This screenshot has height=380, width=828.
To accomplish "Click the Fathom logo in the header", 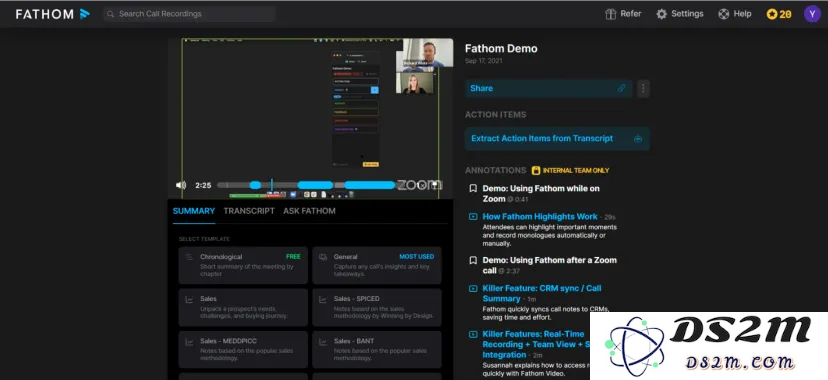I will [53, 14].
